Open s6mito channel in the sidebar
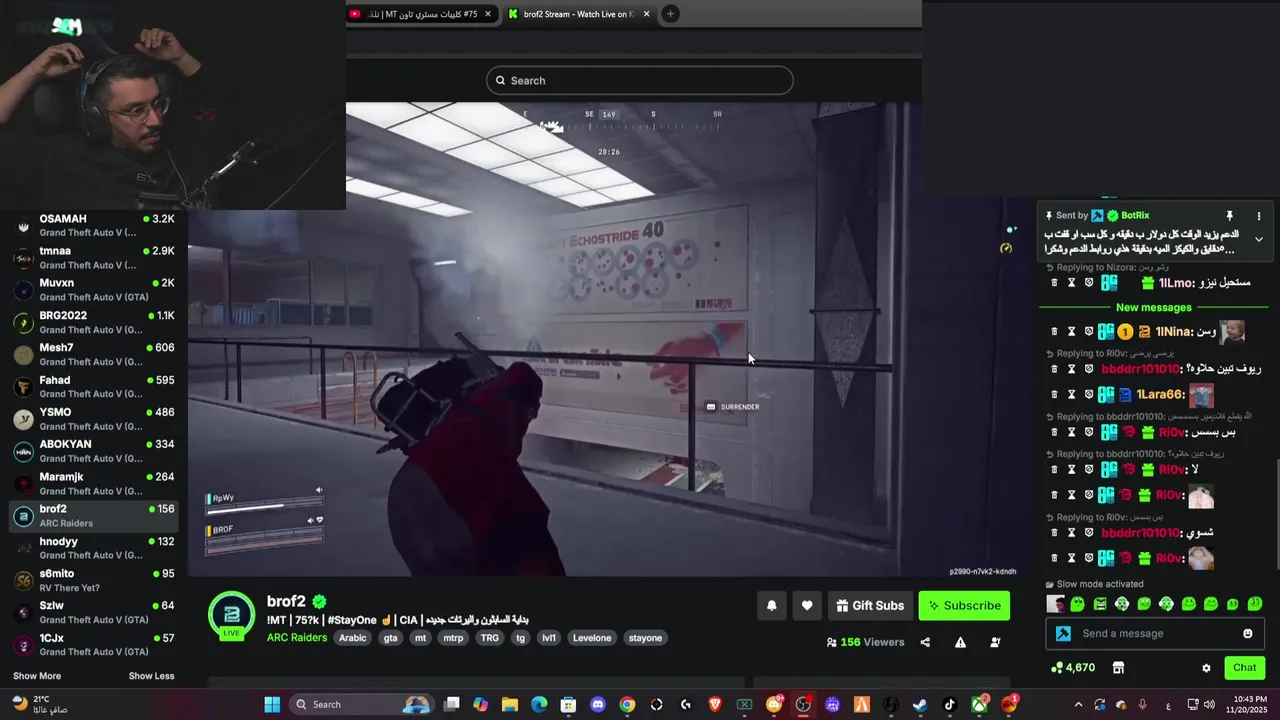1280x720 pixels. pos(94,581)
